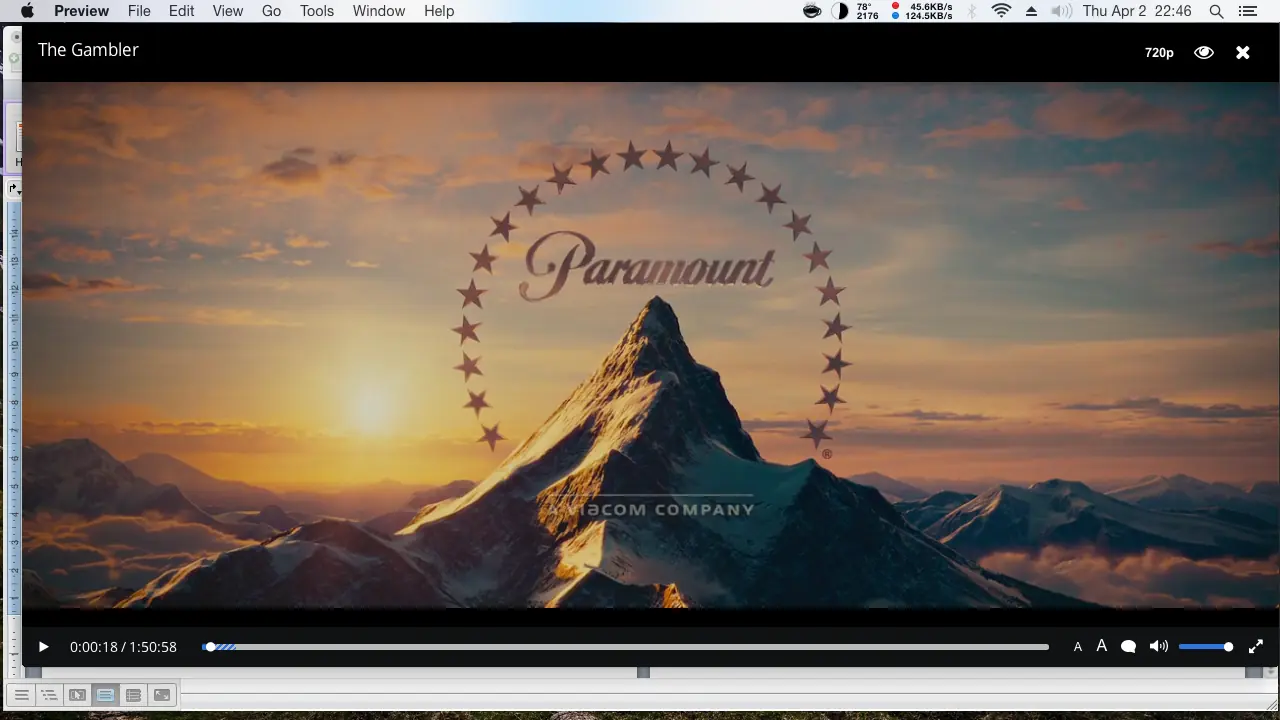This screenshot has width=1280, height=720.
Task: Open the Edit menu
Action: (x=182, y=11)
